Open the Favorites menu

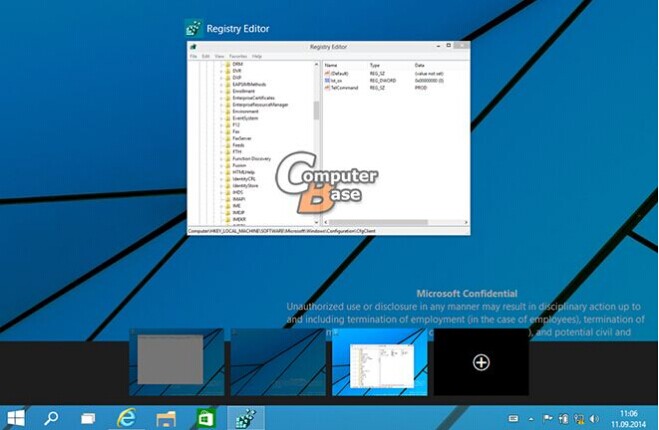pos(238,56)
